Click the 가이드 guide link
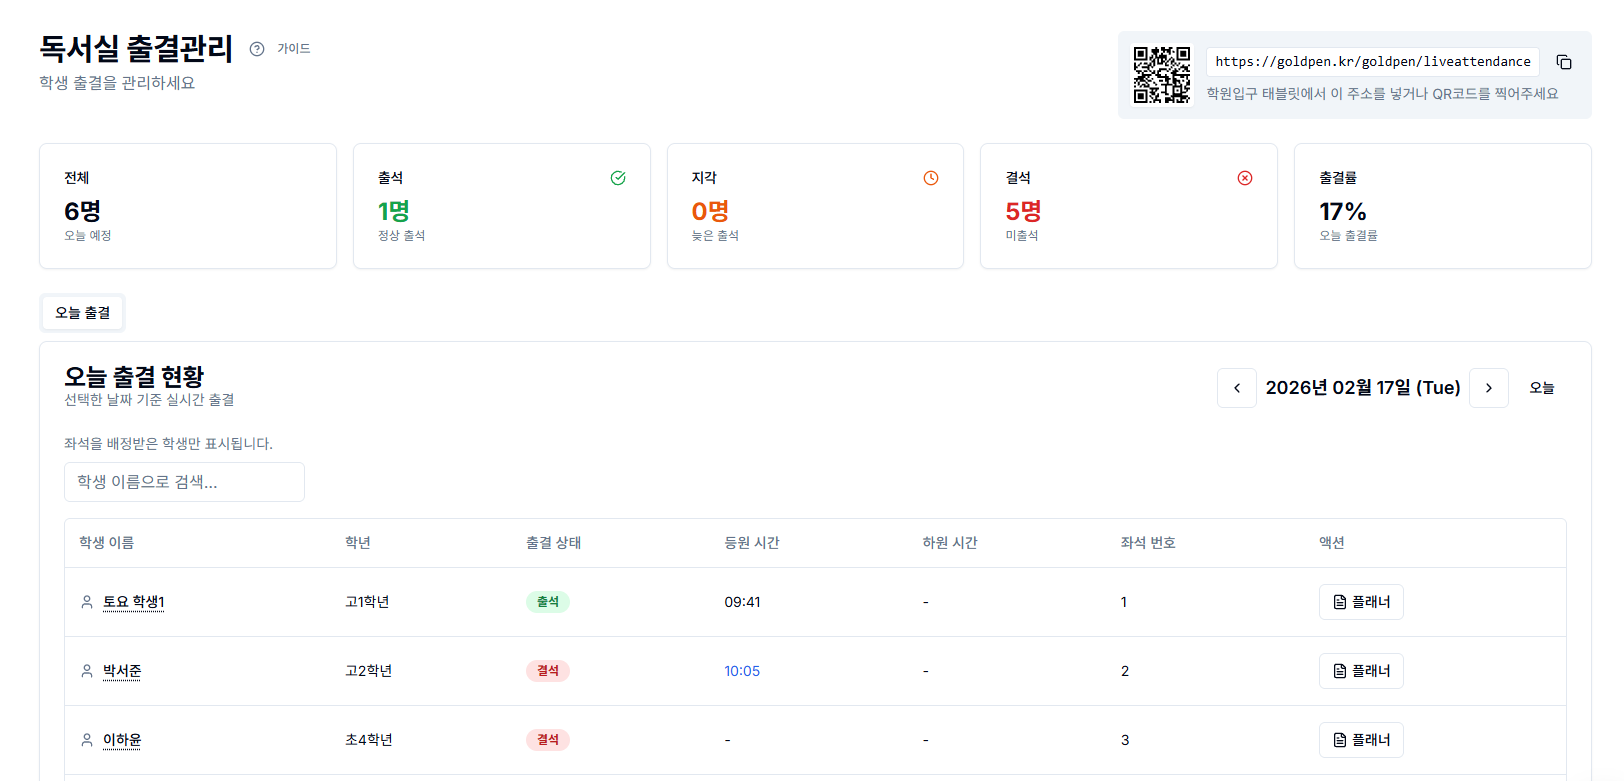1624x781 pixels. (x=293, y=49)
